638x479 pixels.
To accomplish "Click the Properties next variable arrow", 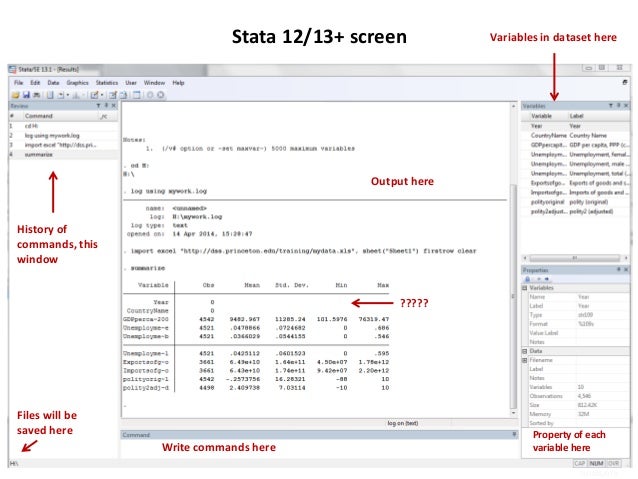I will [546, 279].
